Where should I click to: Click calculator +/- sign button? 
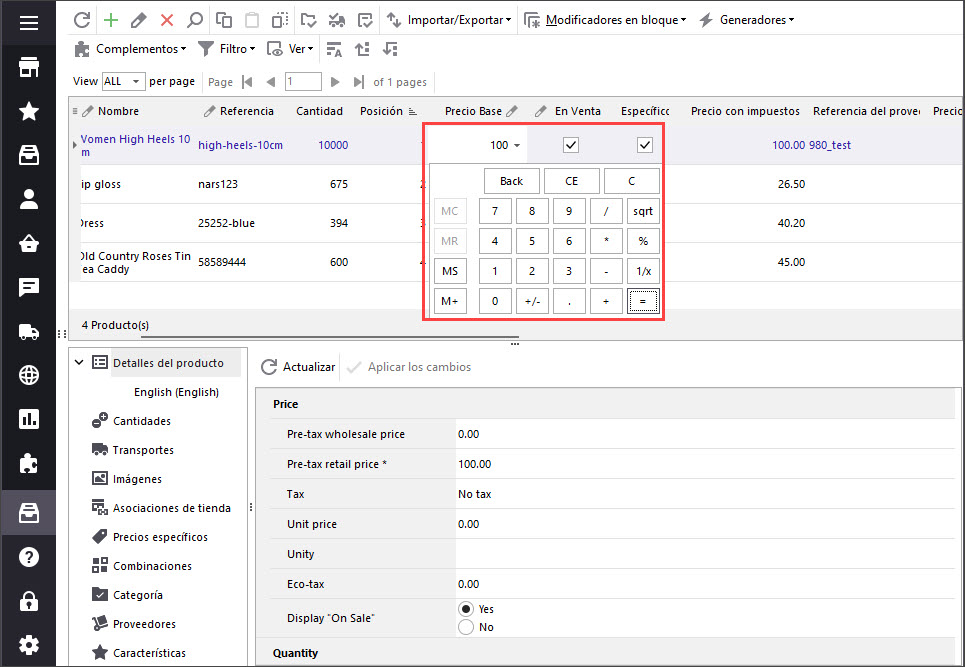coord(532,302)
